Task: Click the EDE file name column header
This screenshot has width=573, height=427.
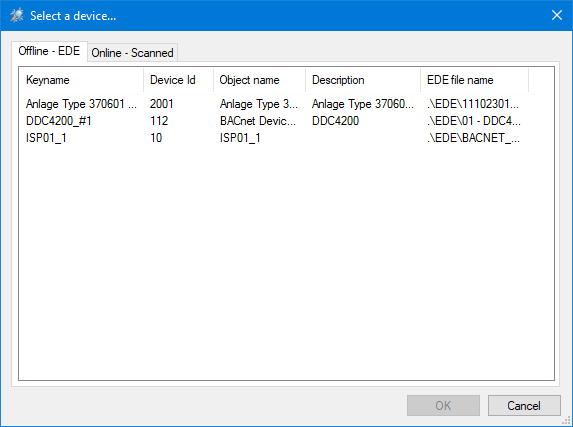Action: pos(474,80)
